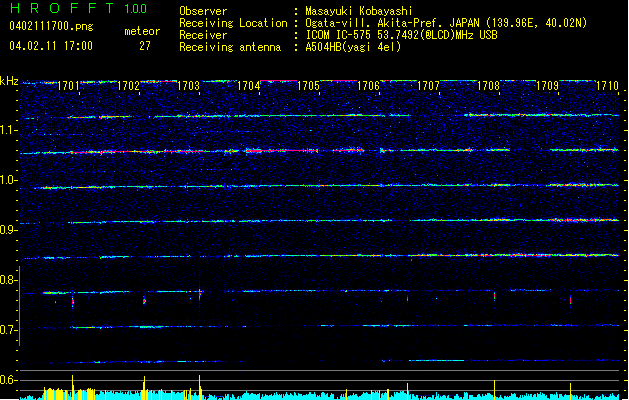
Task: Select the 1.0 frequency axis label
Action: [x=9, y=180]
